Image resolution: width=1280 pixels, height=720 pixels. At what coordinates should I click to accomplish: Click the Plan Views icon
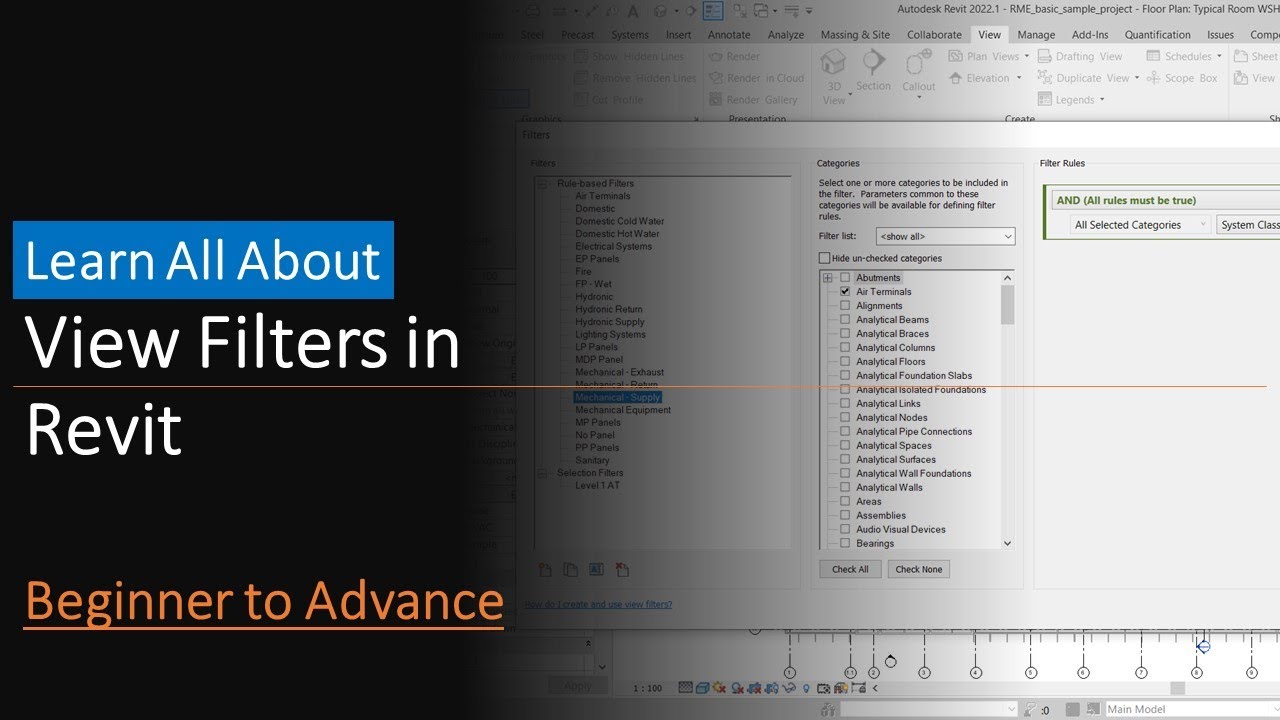click(956, 57)
